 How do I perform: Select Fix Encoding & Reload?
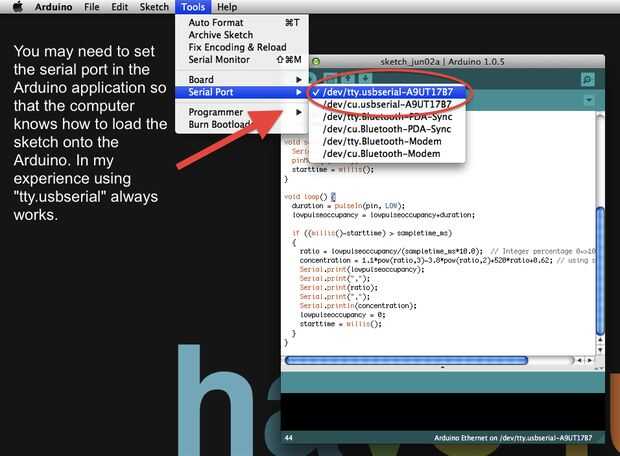[x=242, y=47]
